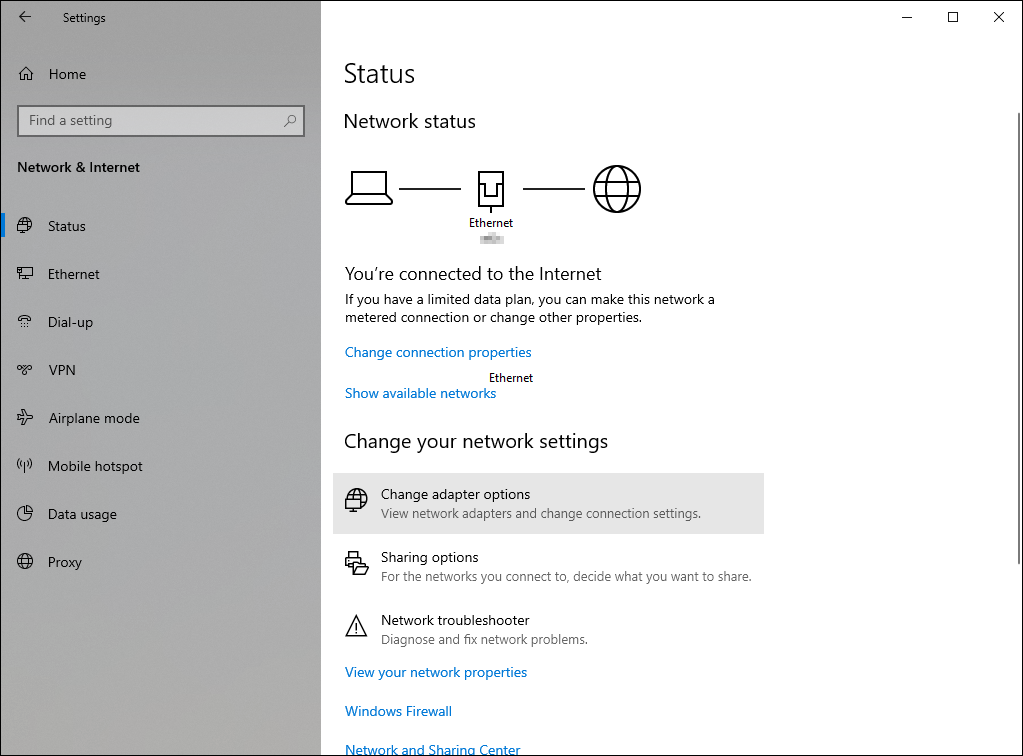Click the laptop diagram icon

point(368,188)
